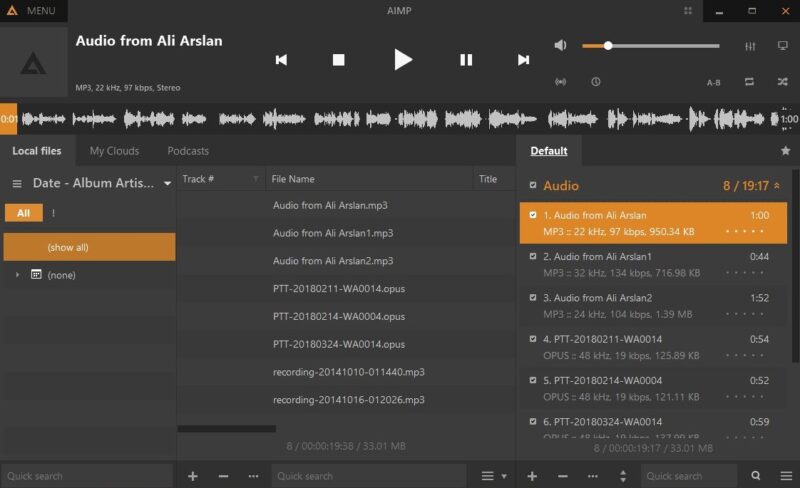Viewport: 800px width, 488px height.
Task: Skip to the previous track
Action: click(x=281, y=60)
